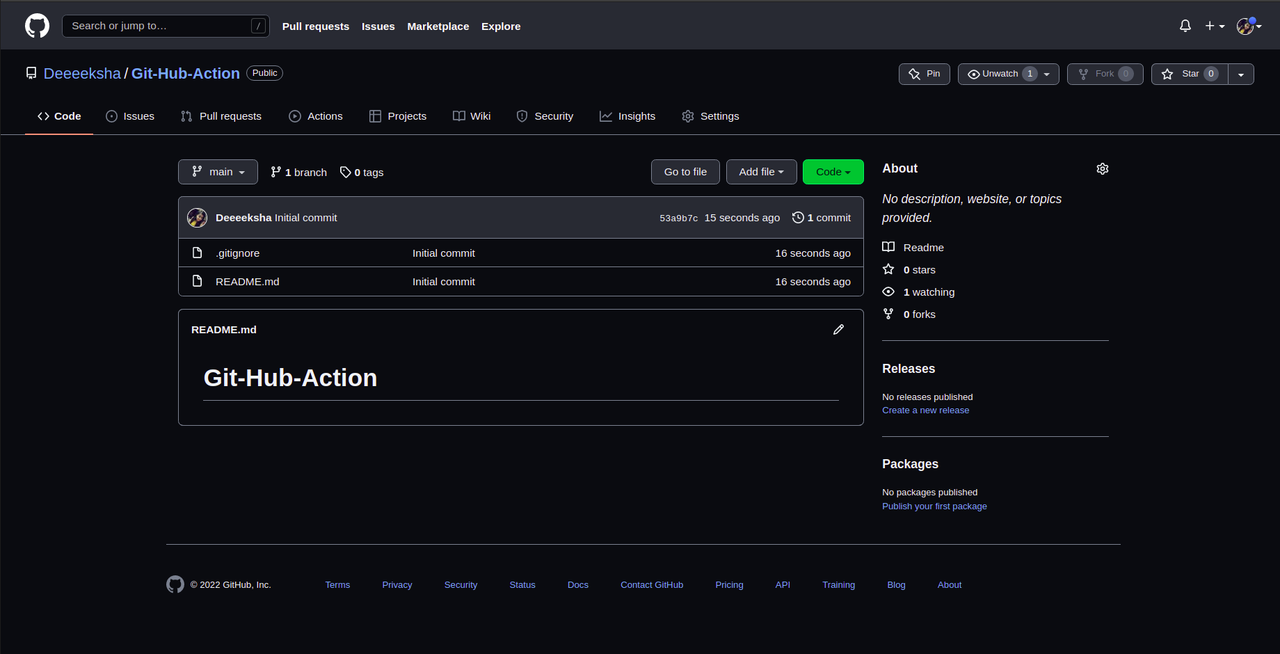
Task: Expand the Star lists dropdown arrow
Action: tap(1241, 74)
